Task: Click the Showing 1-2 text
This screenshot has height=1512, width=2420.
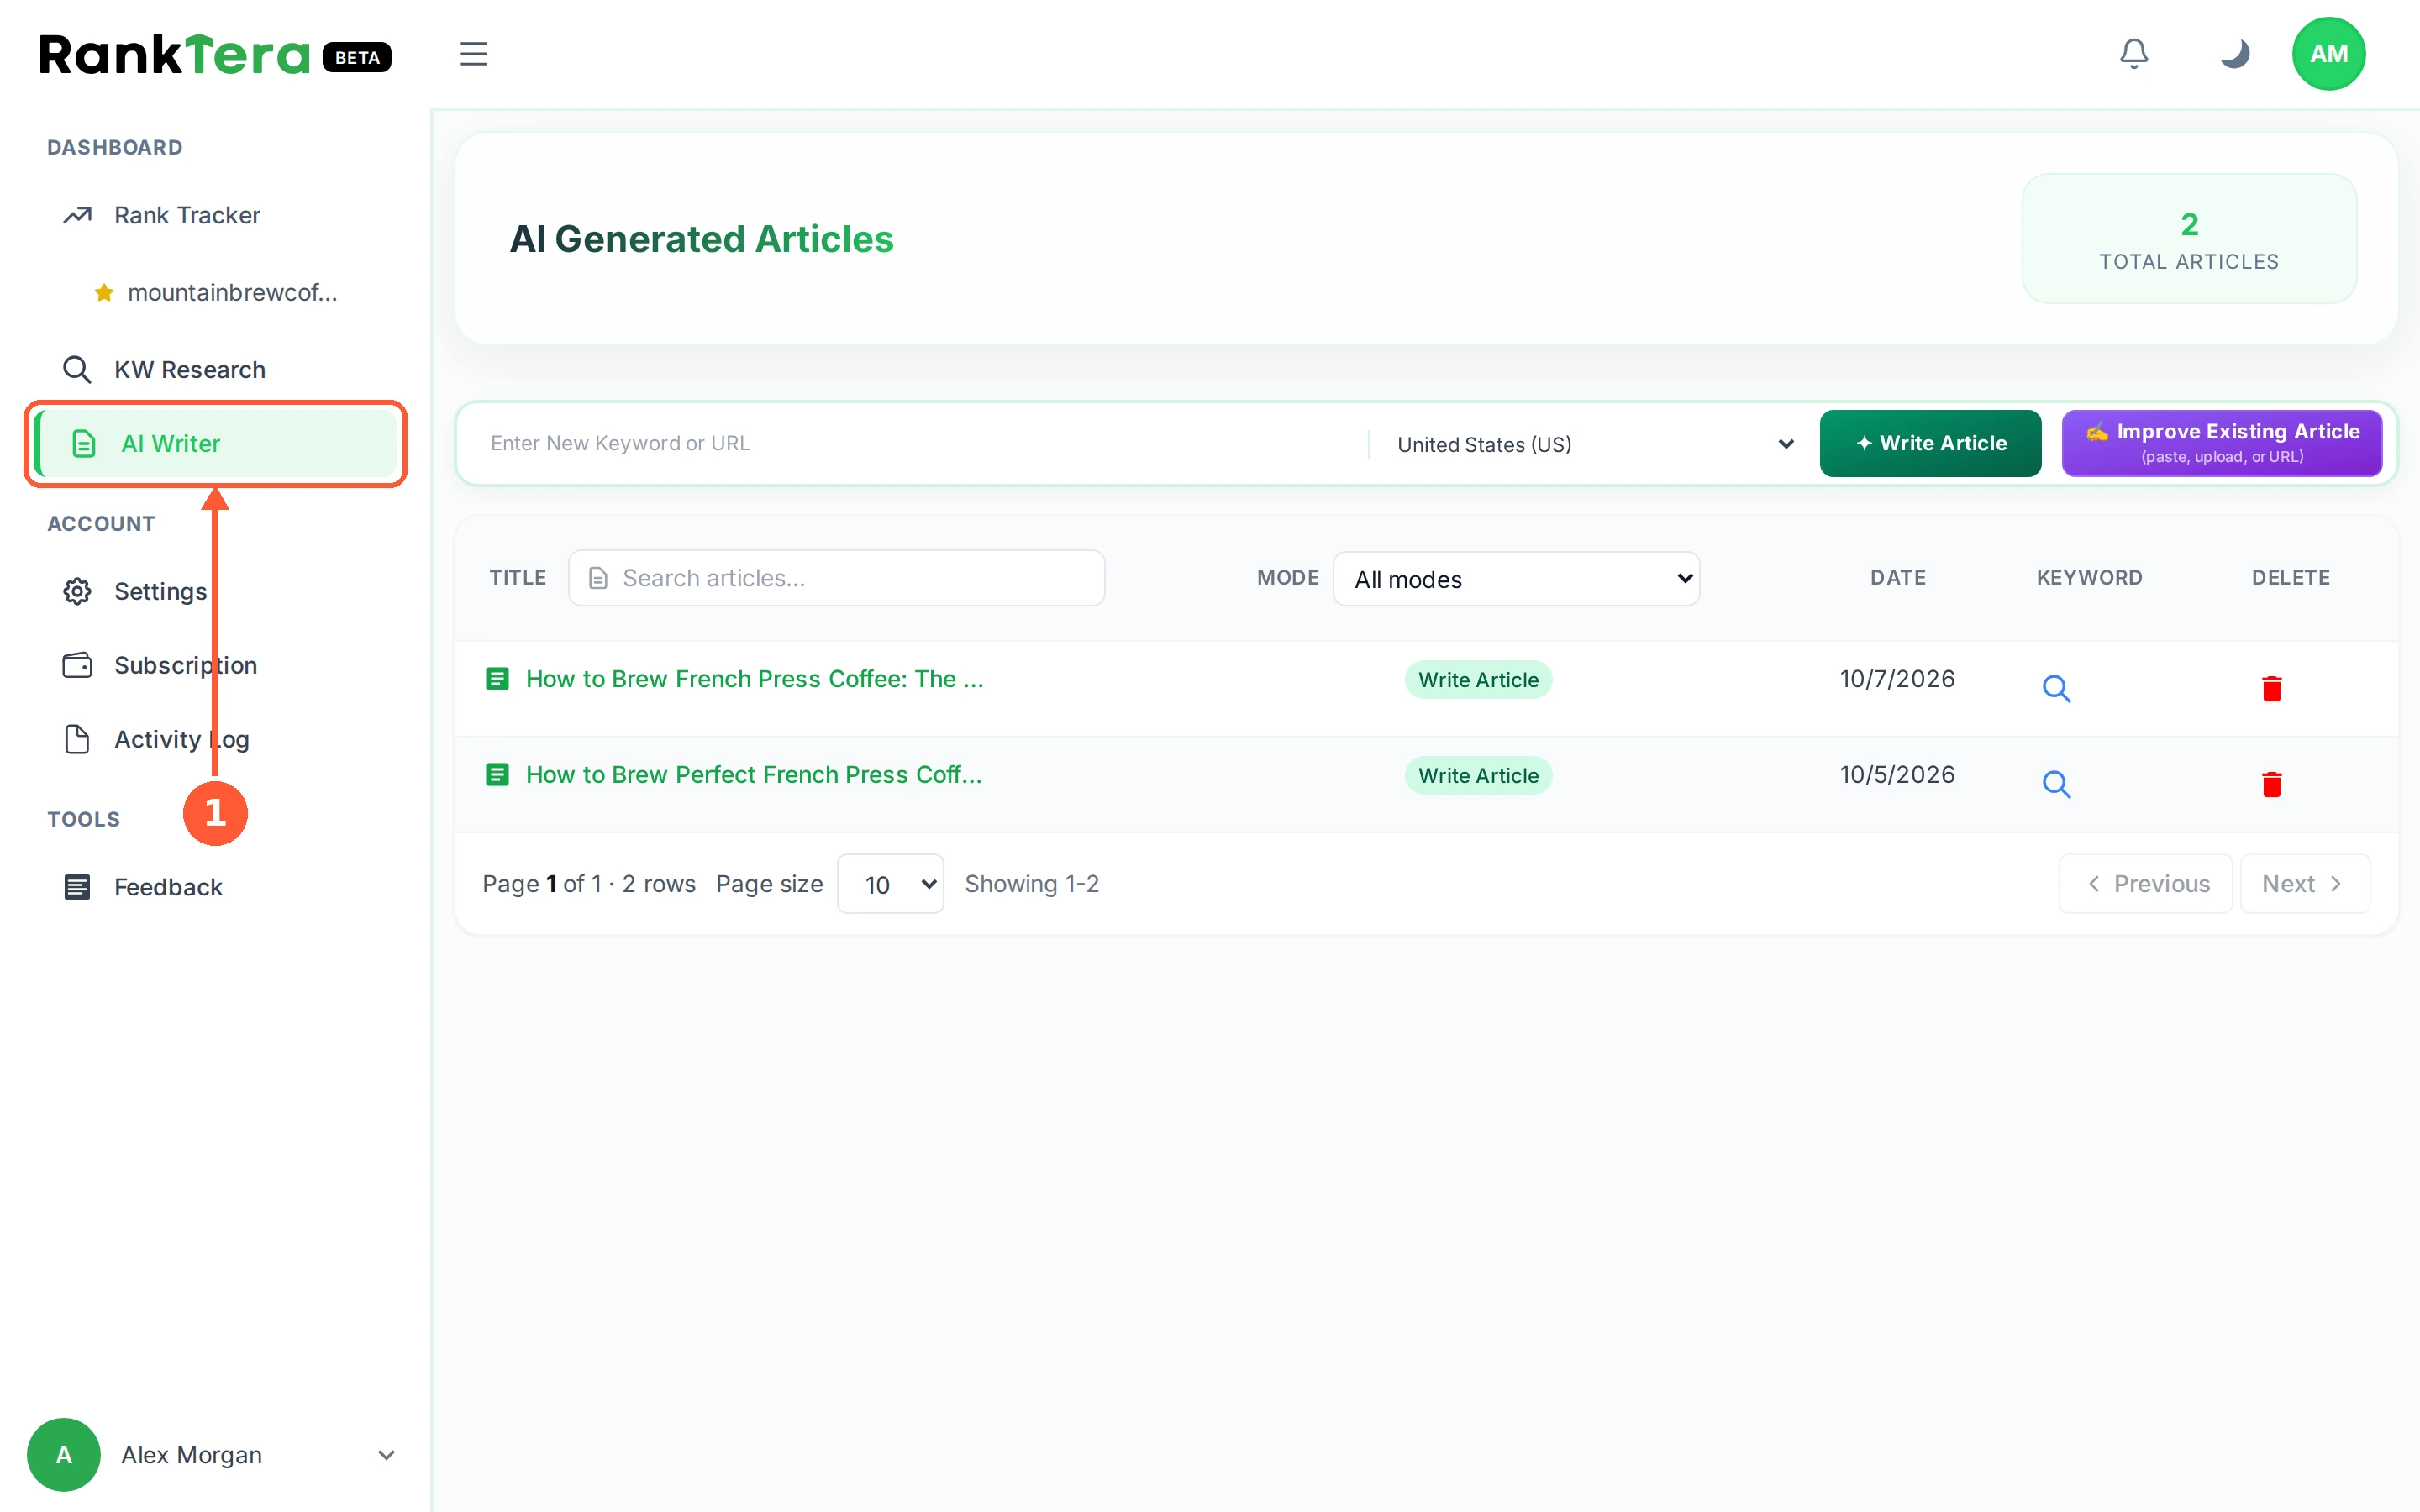Action: [1031, 884]
